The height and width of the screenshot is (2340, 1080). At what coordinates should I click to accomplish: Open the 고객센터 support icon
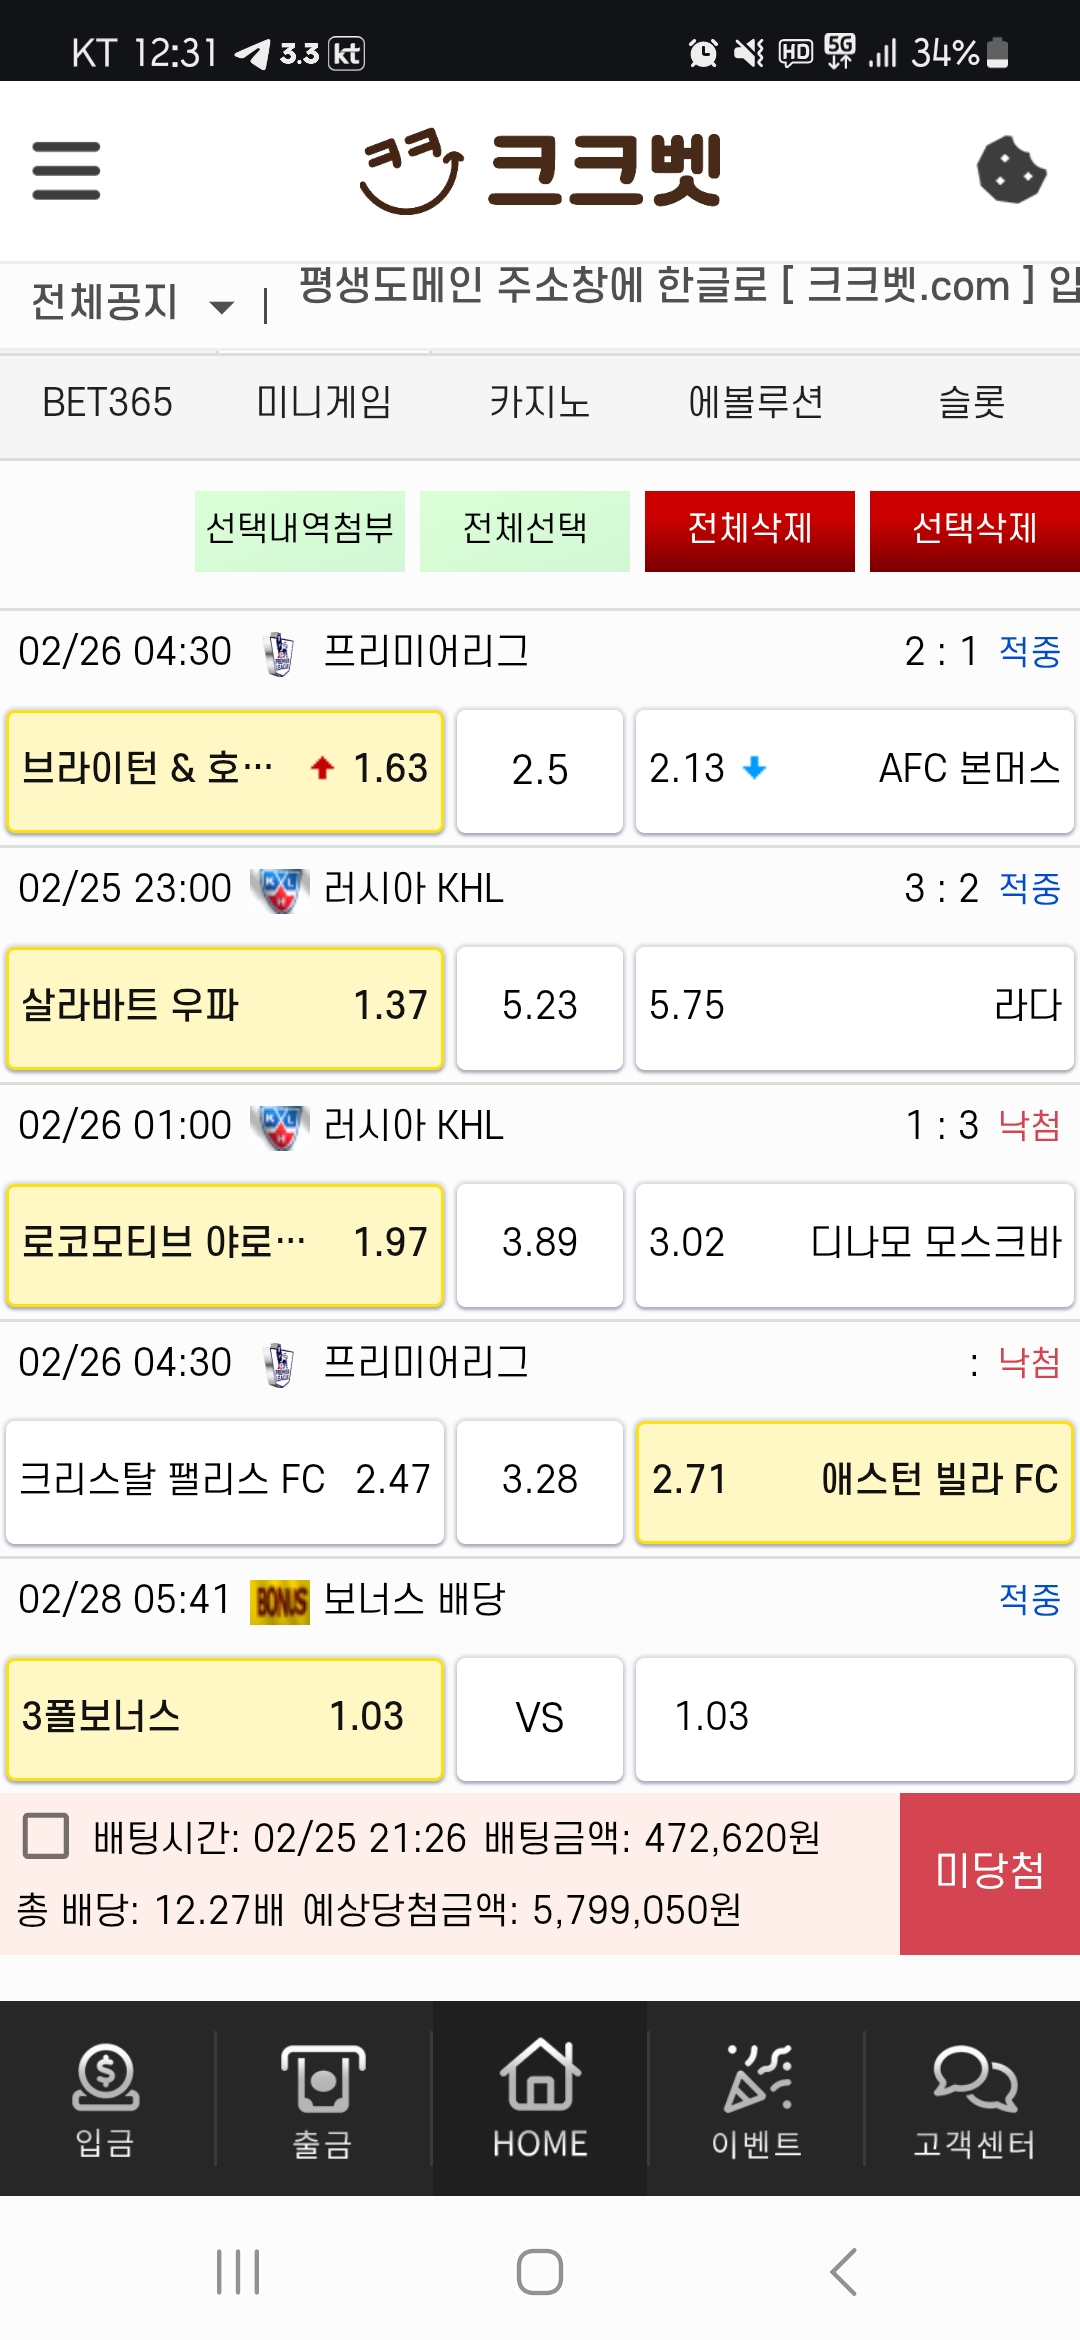(x=974, y=2099)
